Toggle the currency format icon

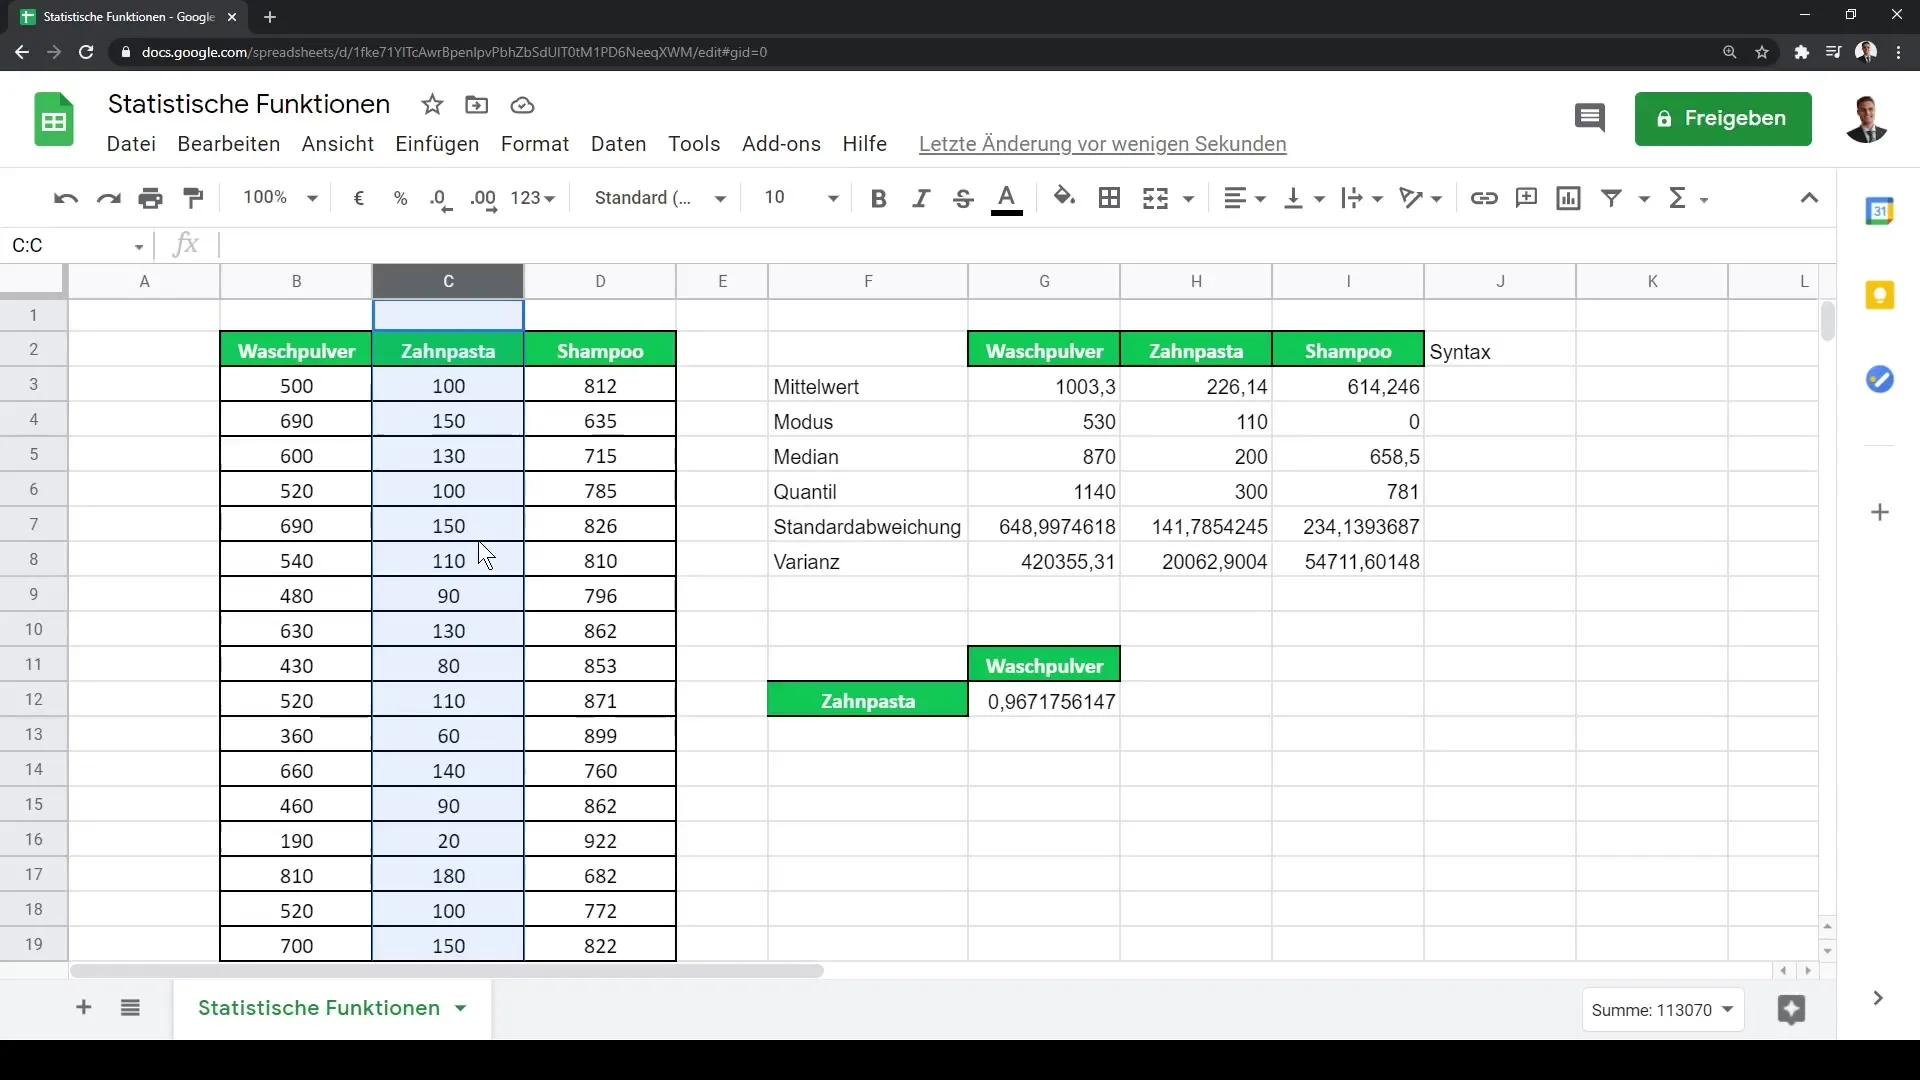359,198
